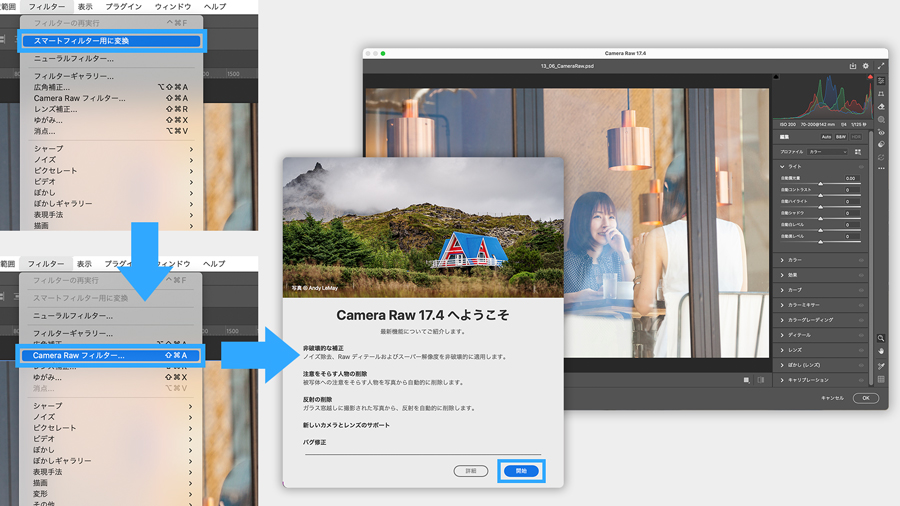Select the Masking tool icon

point(881,120)
